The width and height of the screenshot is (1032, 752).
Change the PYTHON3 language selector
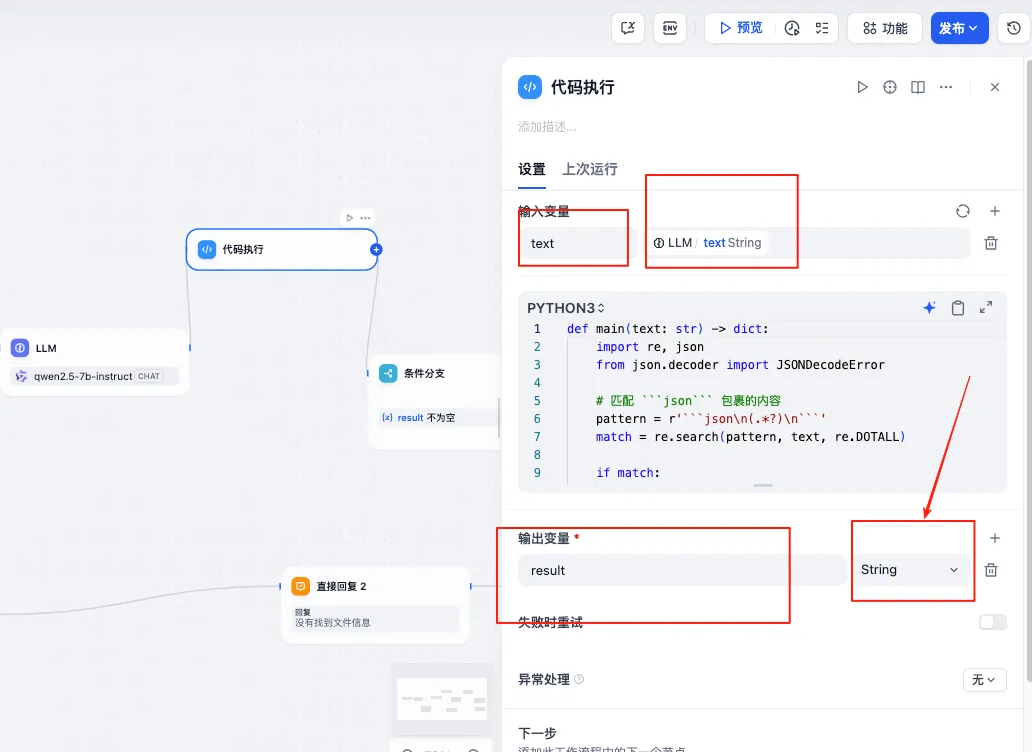(565, 308)
